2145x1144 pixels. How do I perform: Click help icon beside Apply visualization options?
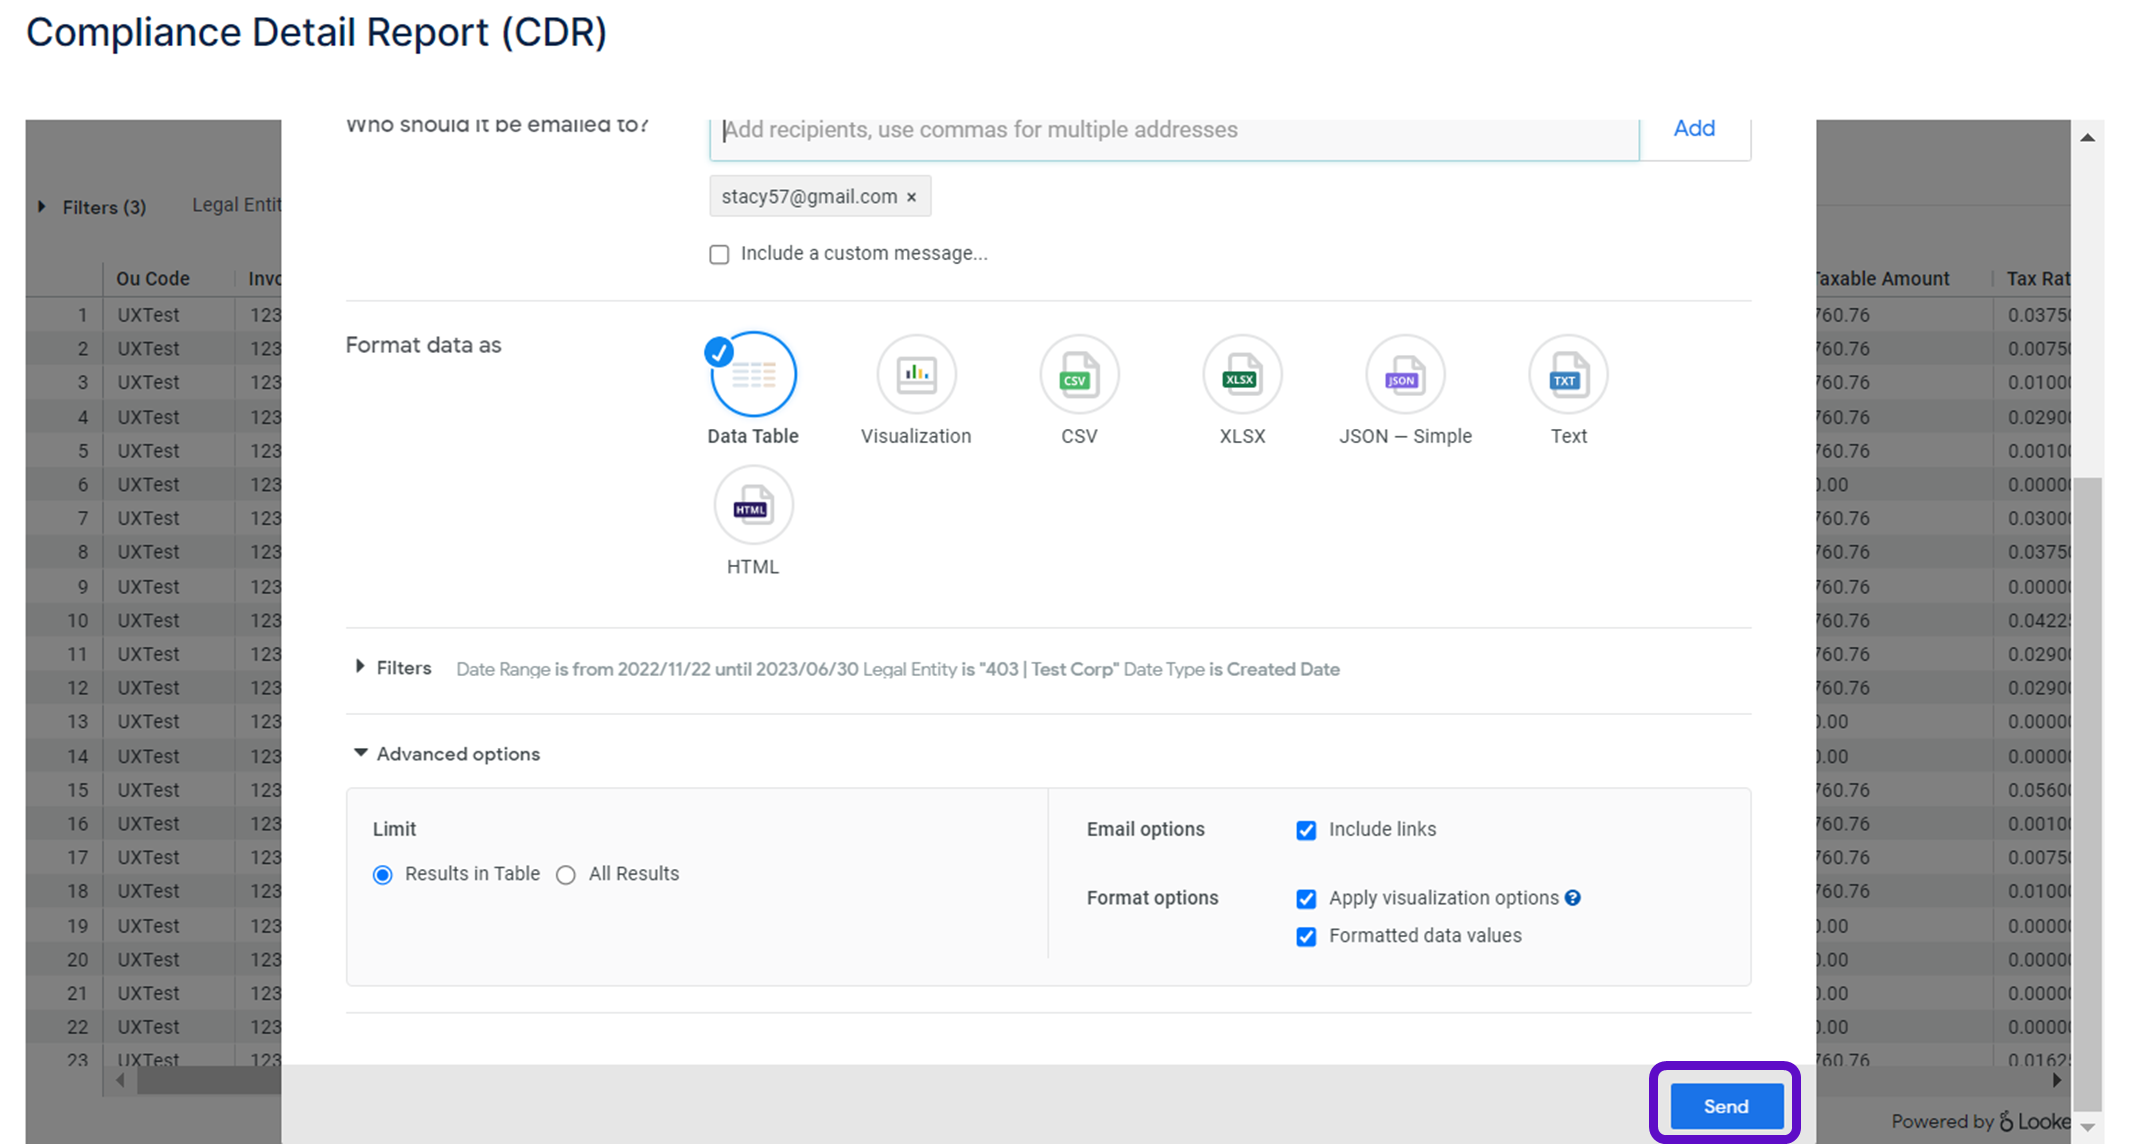[1573, 898]
